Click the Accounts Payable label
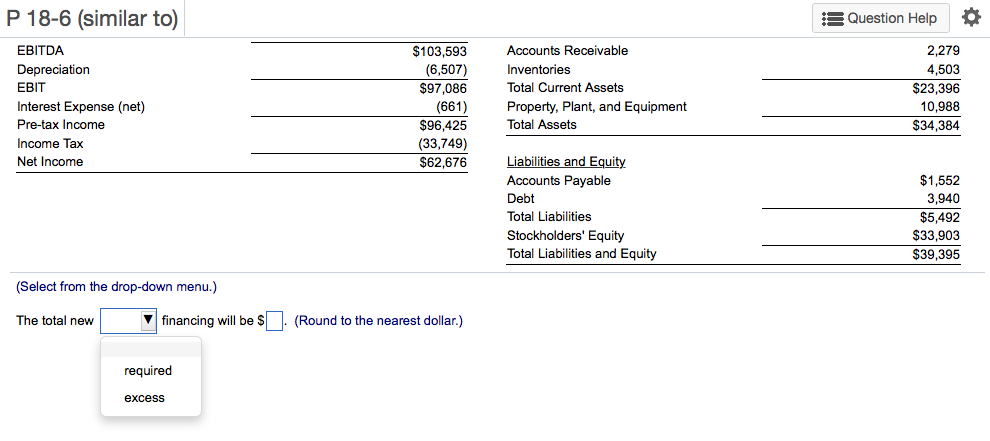 (x=559, y=181)
